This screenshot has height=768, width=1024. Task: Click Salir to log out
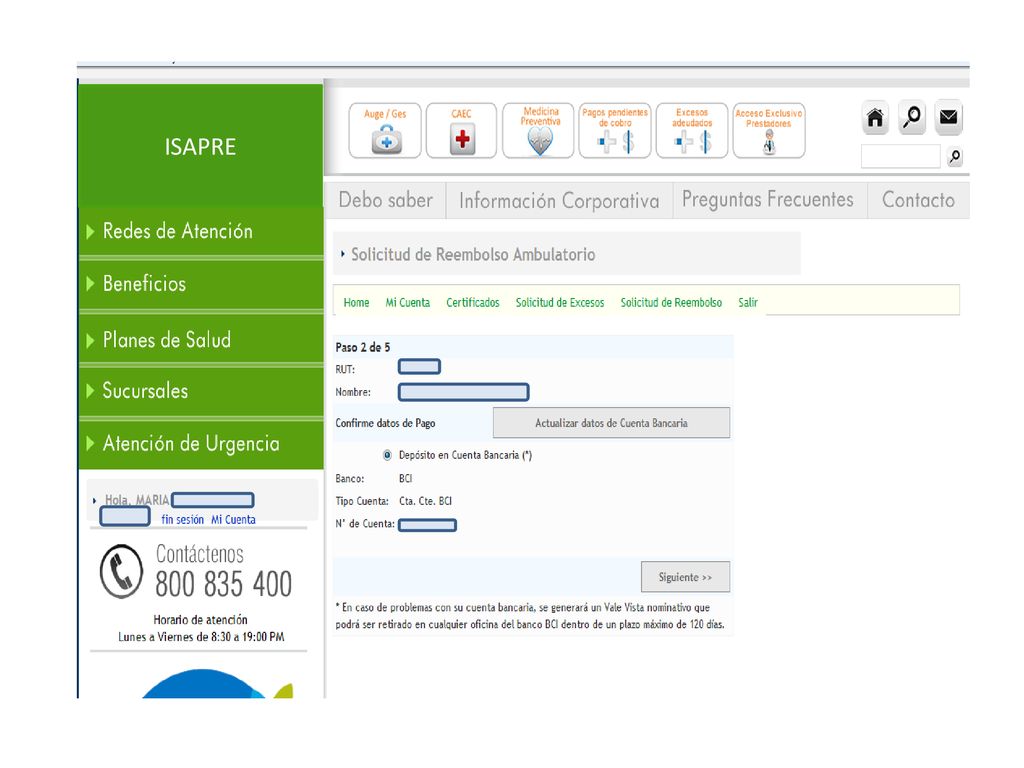[x=748, y=302]
